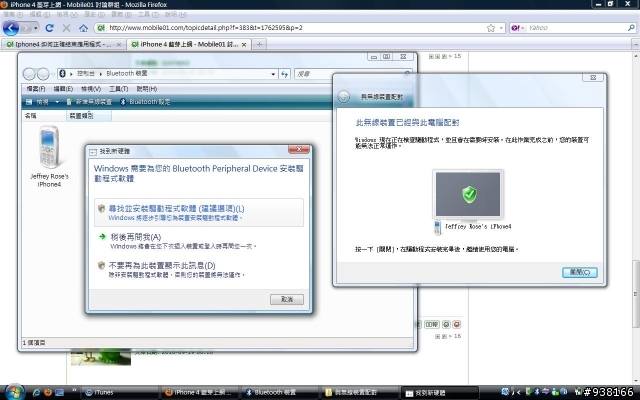
Task: Switch to iTunes taskbar button
Action: (x=119, y=392)
